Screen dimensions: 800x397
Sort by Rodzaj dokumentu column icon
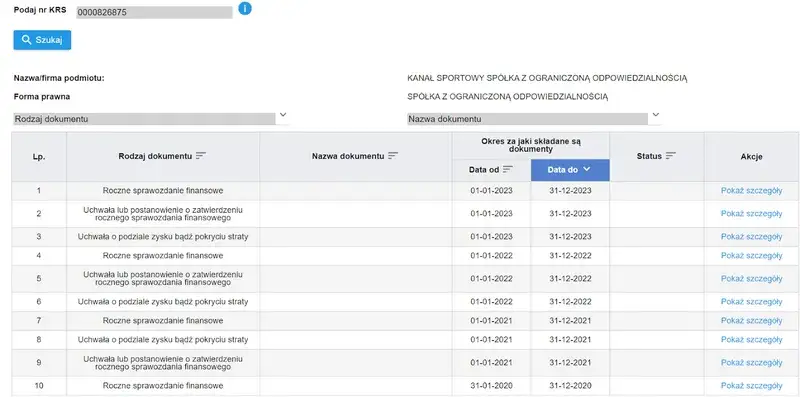click(x=201, y=156)
